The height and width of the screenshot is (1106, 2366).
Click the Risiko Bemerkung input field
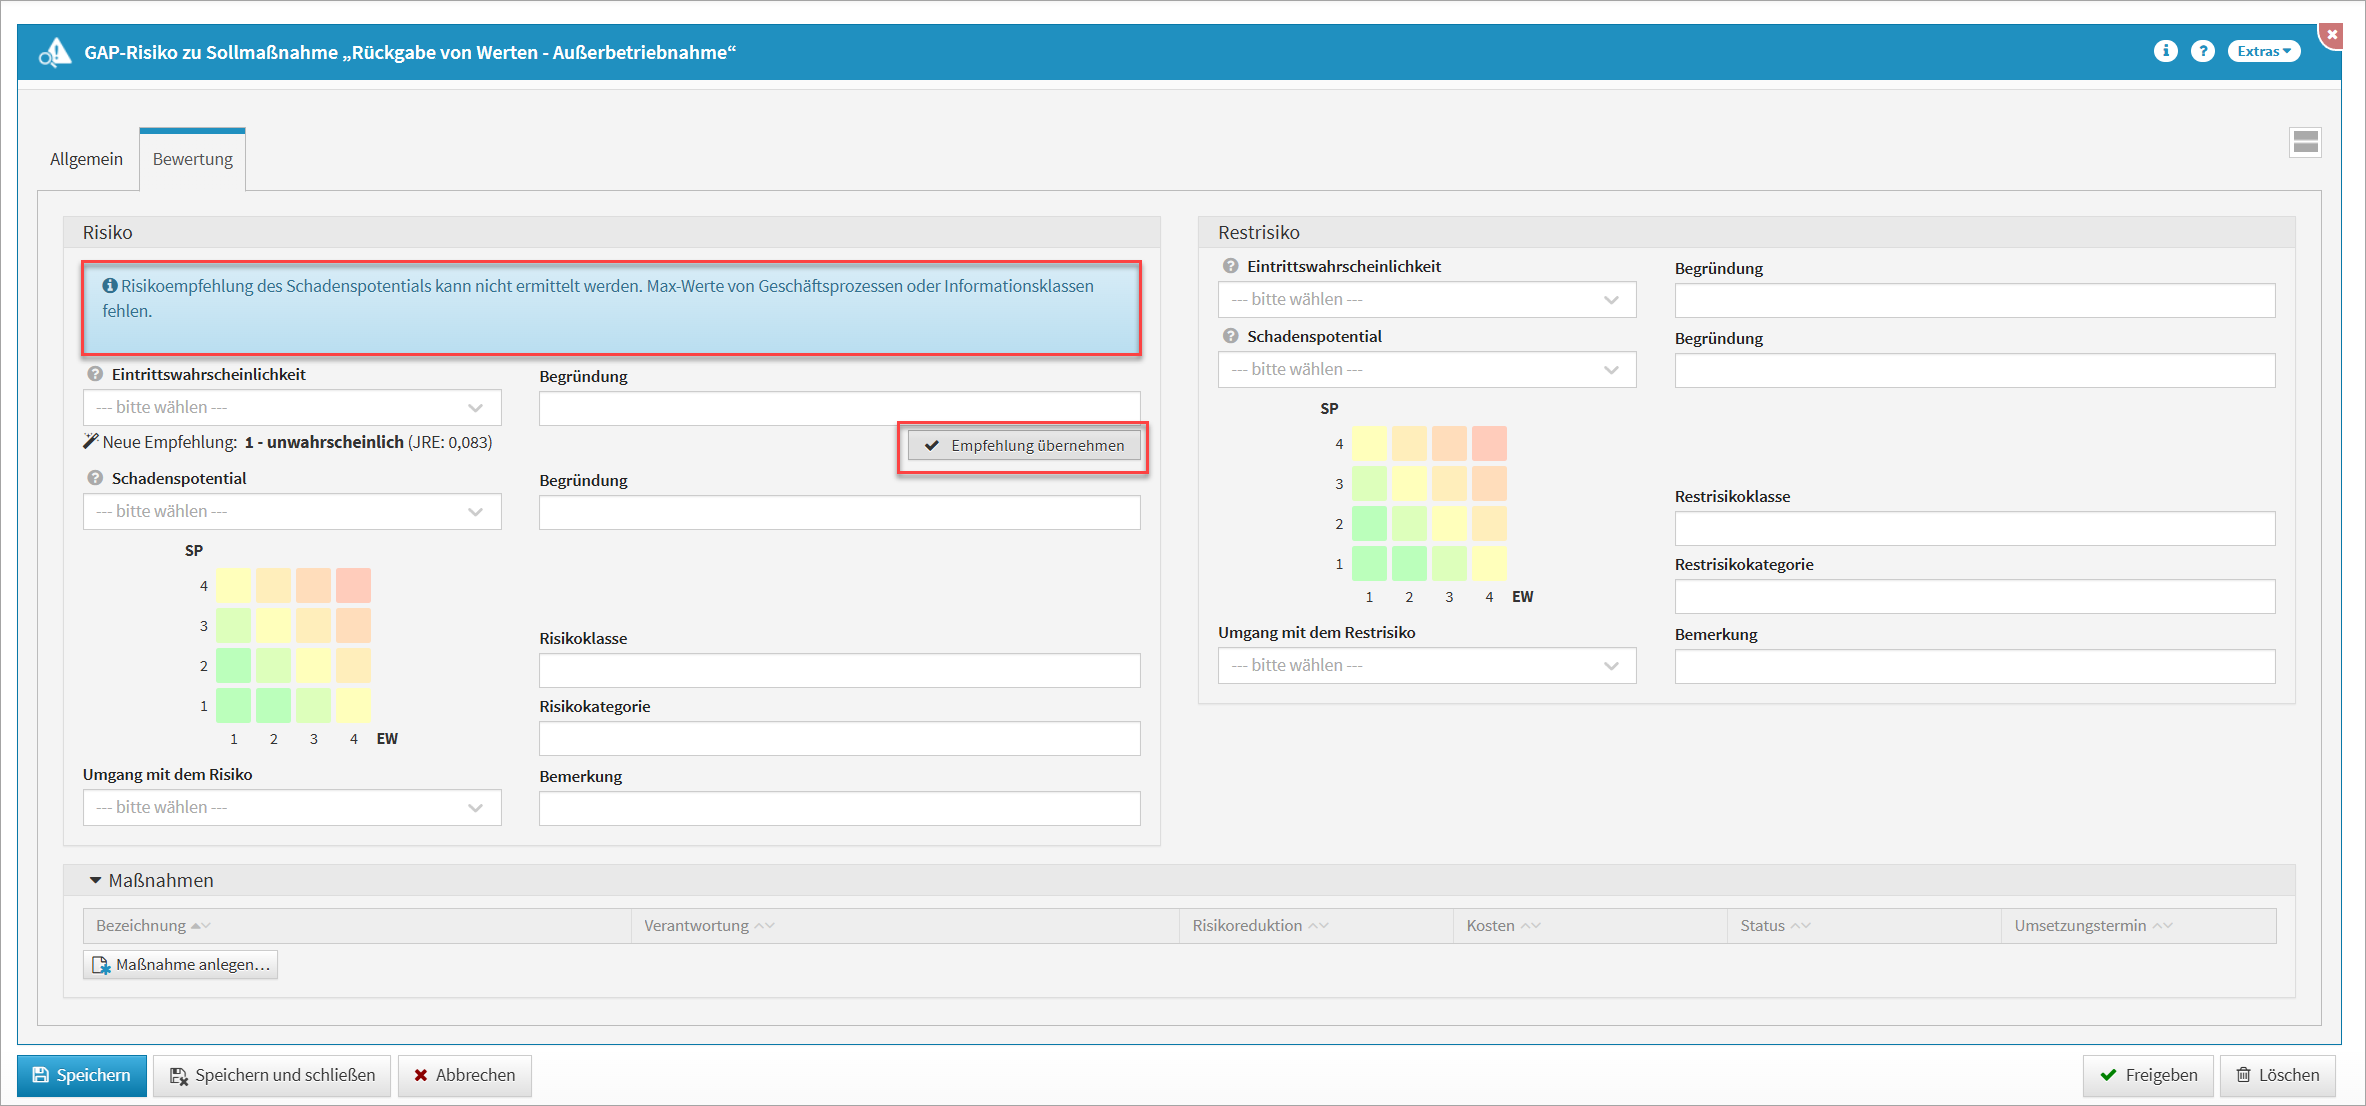coord(839,808)
